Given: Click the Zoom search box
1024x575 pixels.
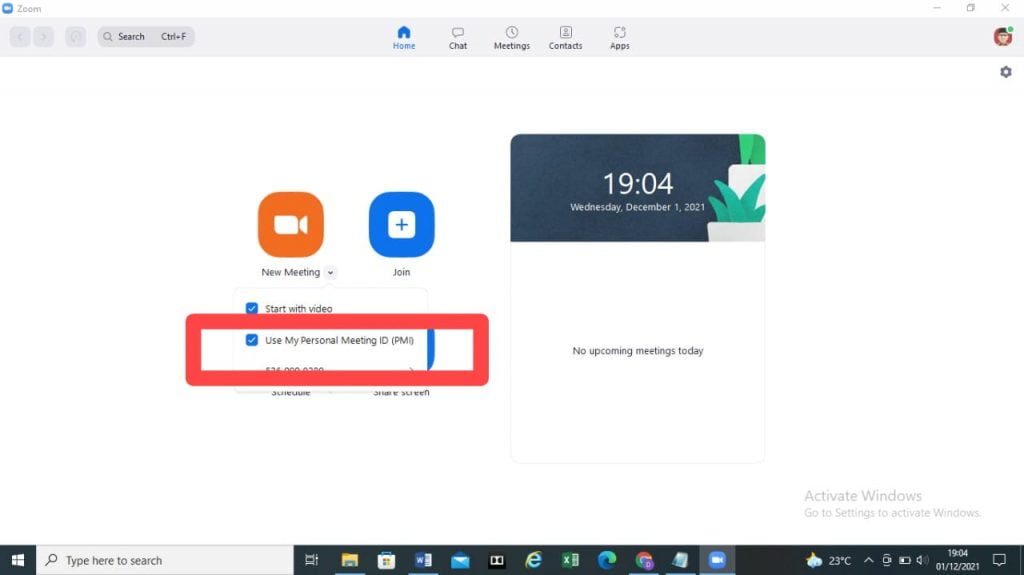Looking at the screenshot, I should pyautogui.click(x=146, y=37).
